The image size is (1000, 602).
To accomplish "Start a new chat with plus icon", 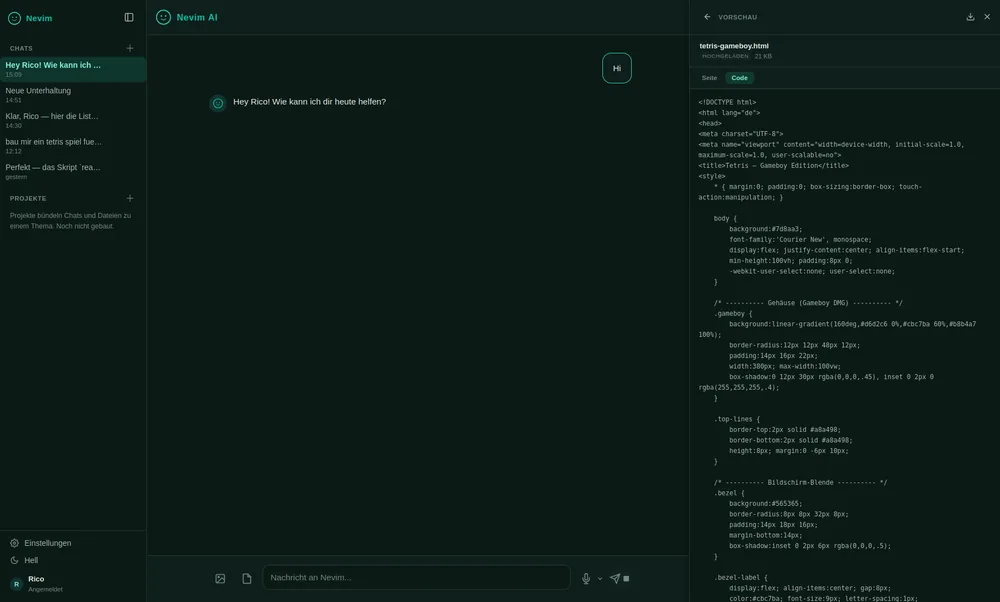I will tap(130, 48).
